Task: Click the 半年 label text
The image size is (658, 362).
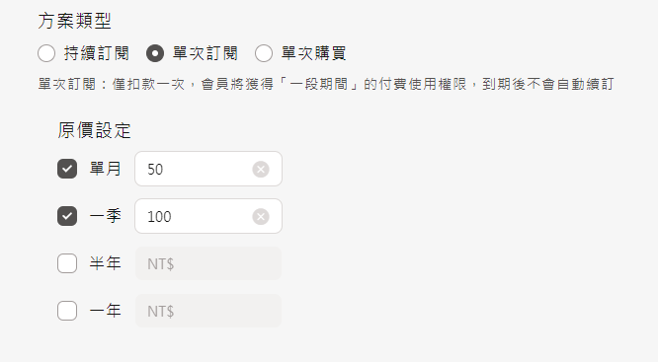Action: pyautogui.click(x=105, y=263)
